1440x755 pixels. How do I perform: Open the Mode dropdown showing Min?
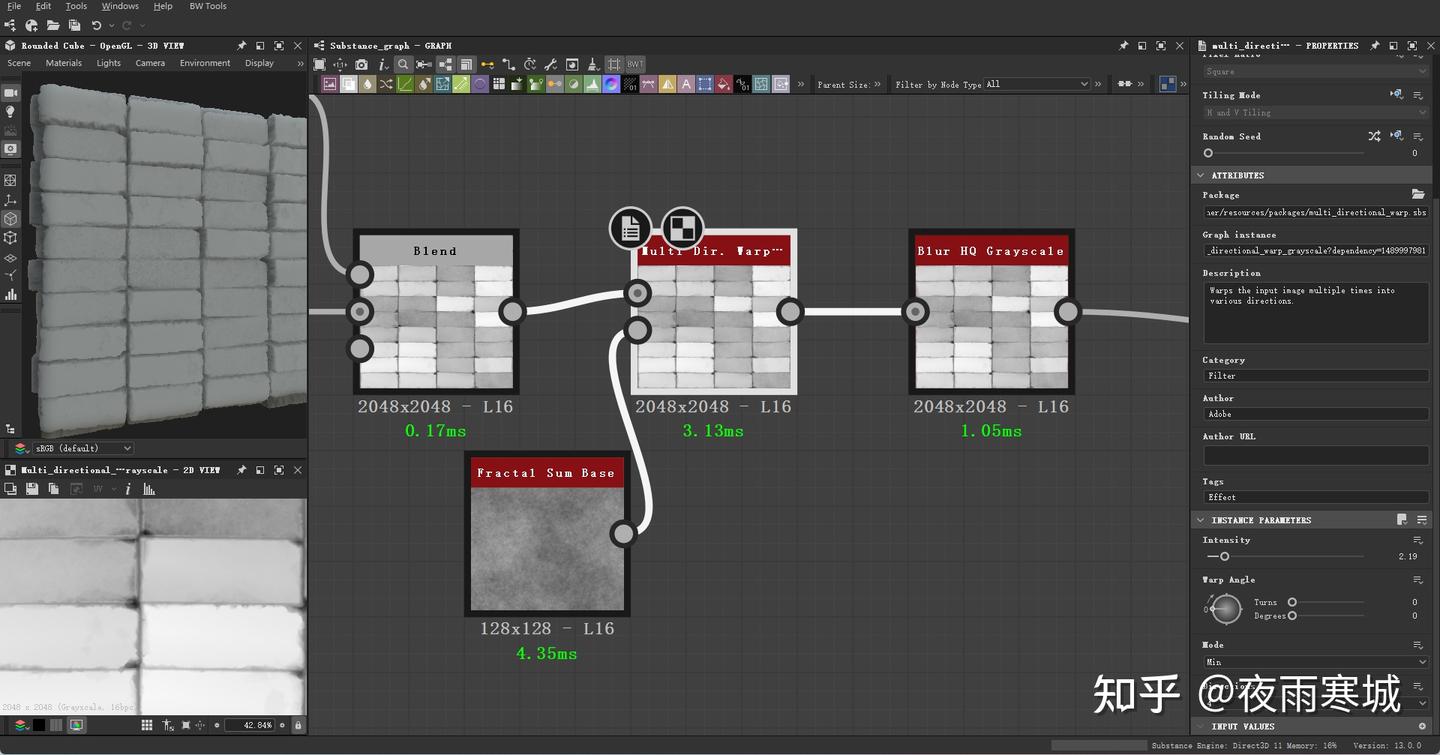tap(1316, 662)
